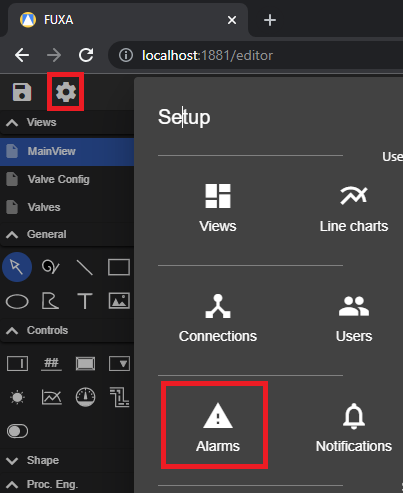Screen dimensions: 403x493
Task: Collapse the Views section
Action: (x=12, y=123)
